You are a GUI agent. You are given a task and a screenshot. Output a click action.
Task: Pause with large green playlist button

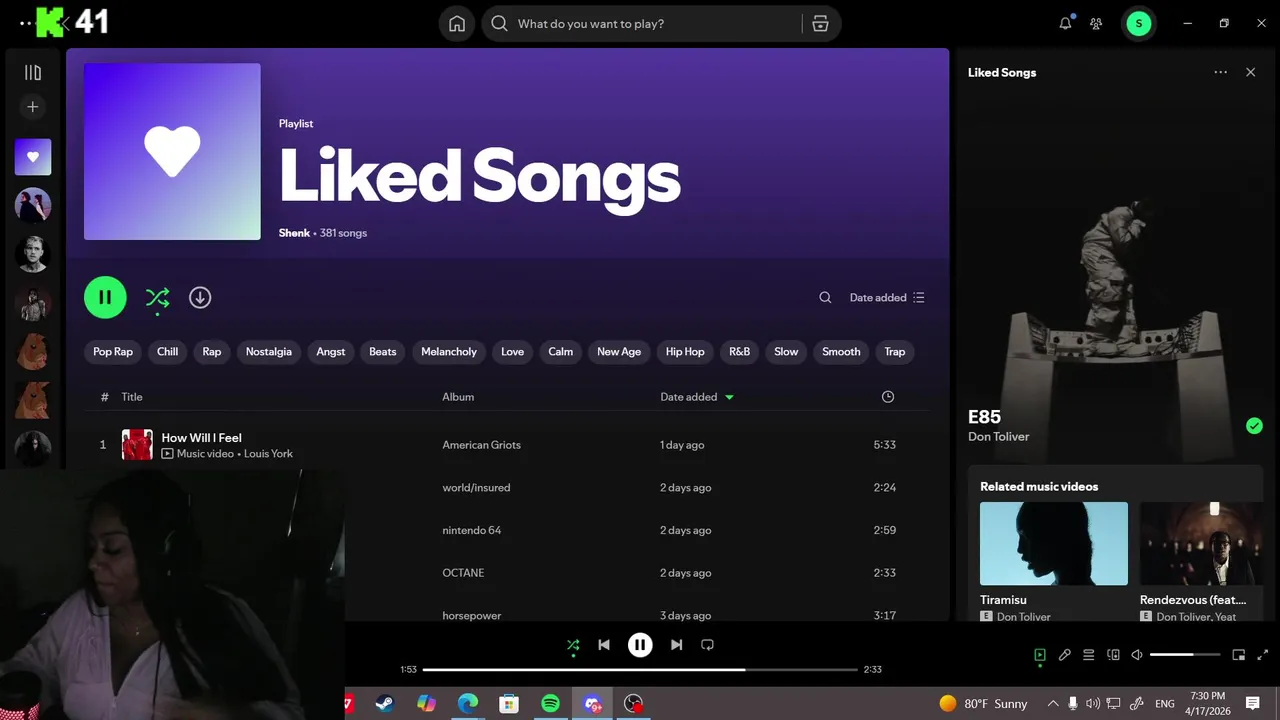click(105, 297)
